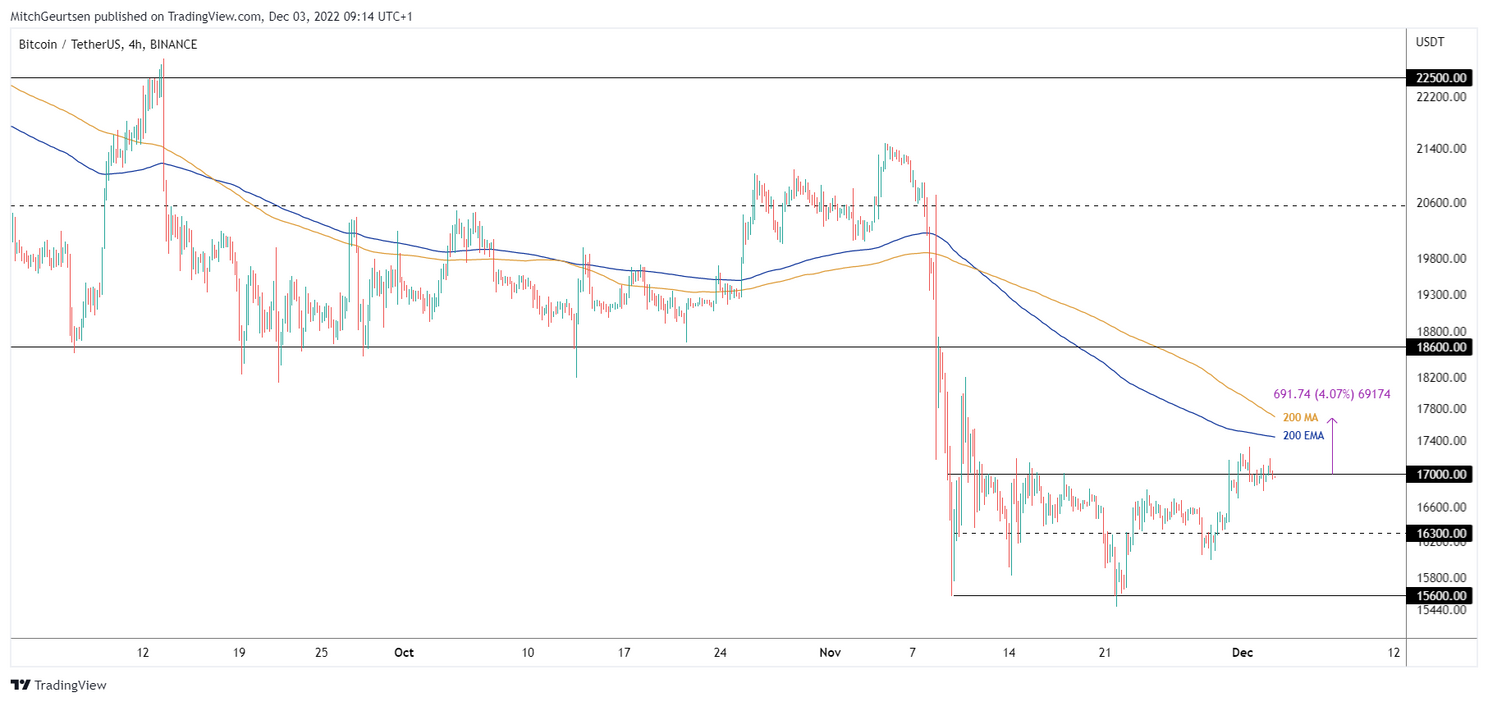Viewport: 1488px width, 703px height.
Task: Click the date label 24 on the axis
Action: [x=720, y=652]
